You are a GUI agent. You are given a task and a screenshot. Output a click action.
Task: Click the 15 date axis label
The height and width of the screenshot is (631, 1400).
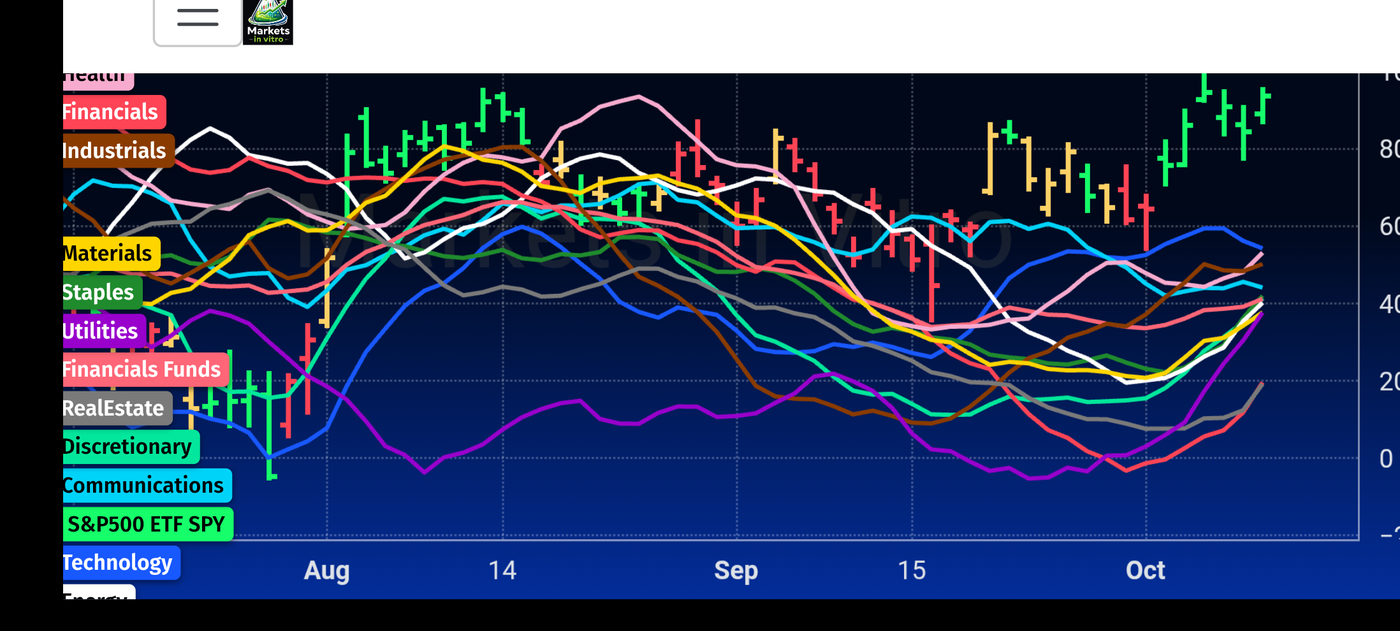[x=911, y=571]
